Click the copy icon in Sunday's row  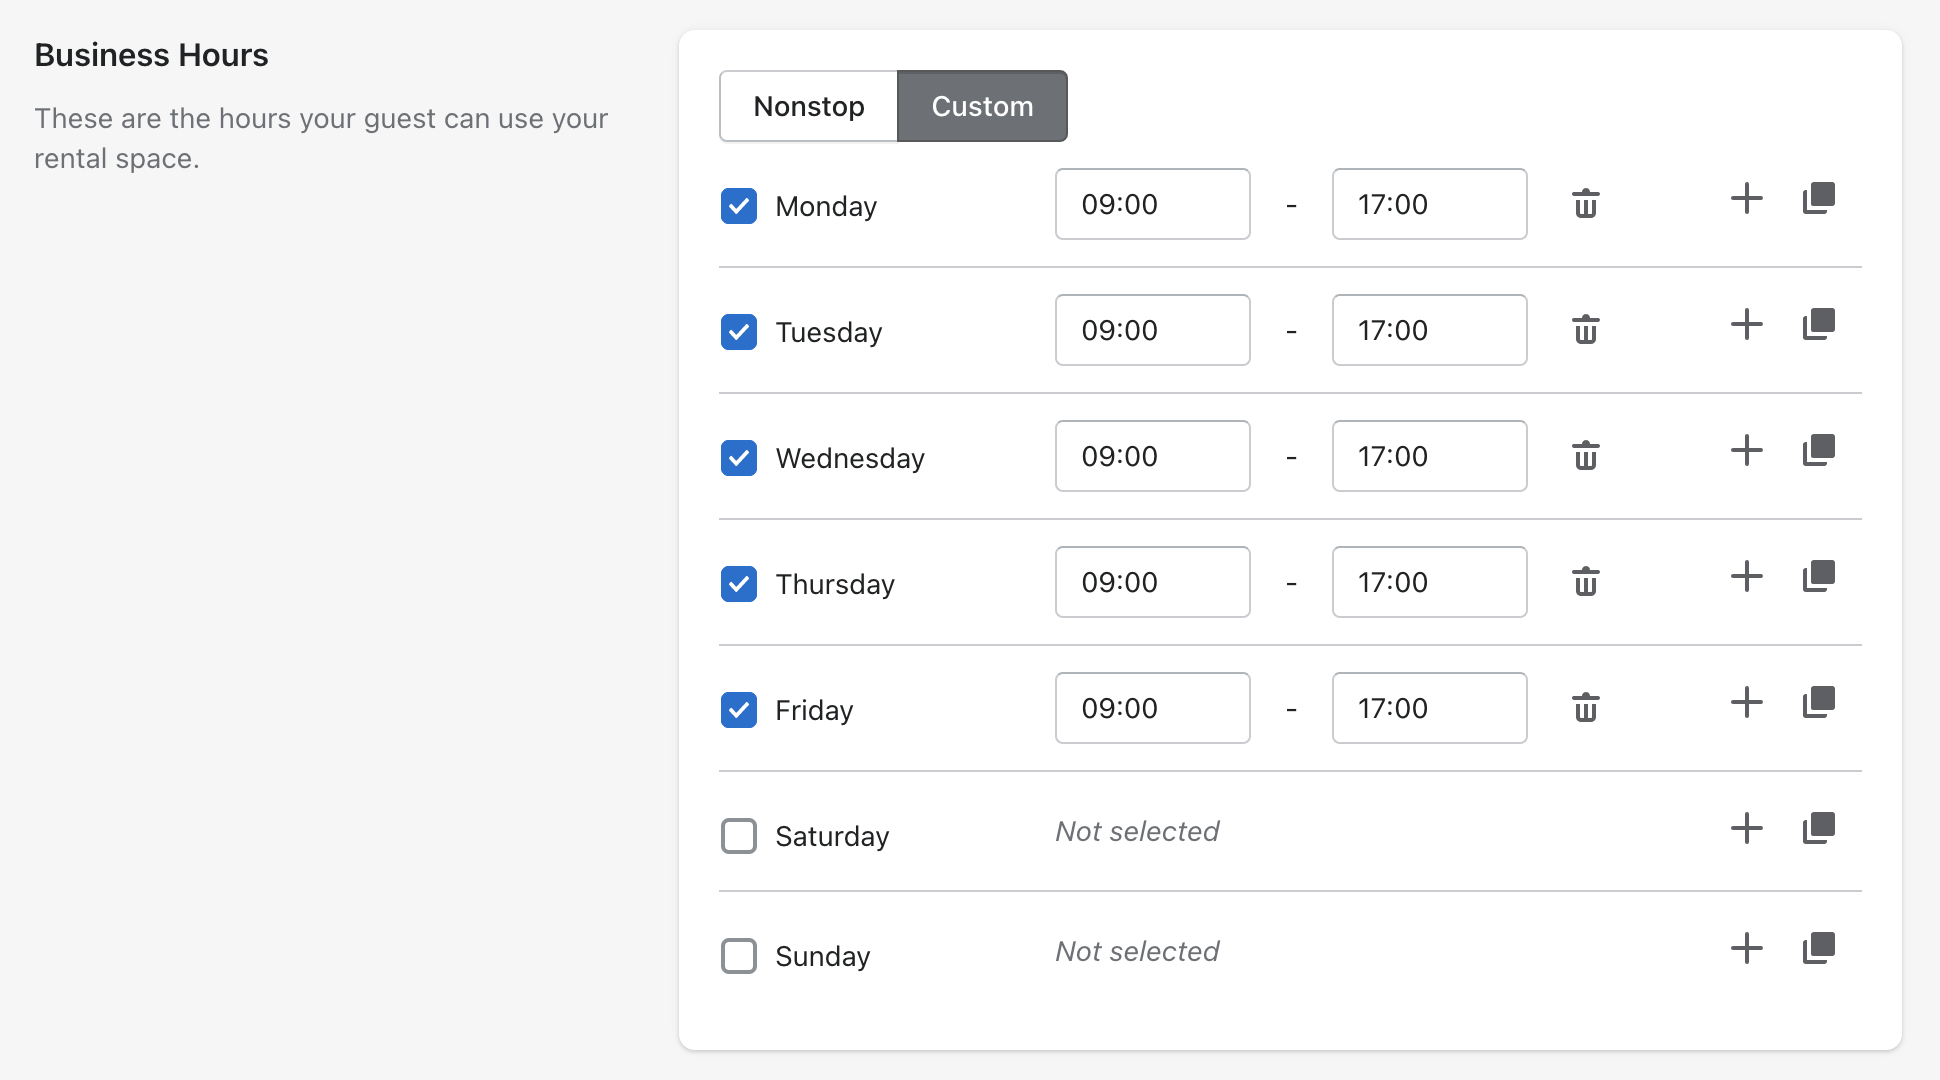click(x=1818, y=948)
